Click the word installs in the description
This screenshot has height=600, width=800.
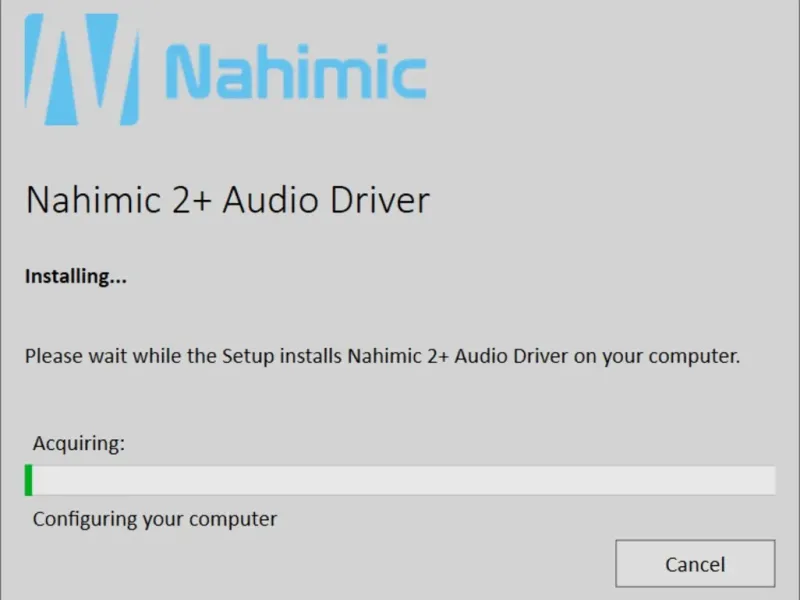click(x=308, y=355)
